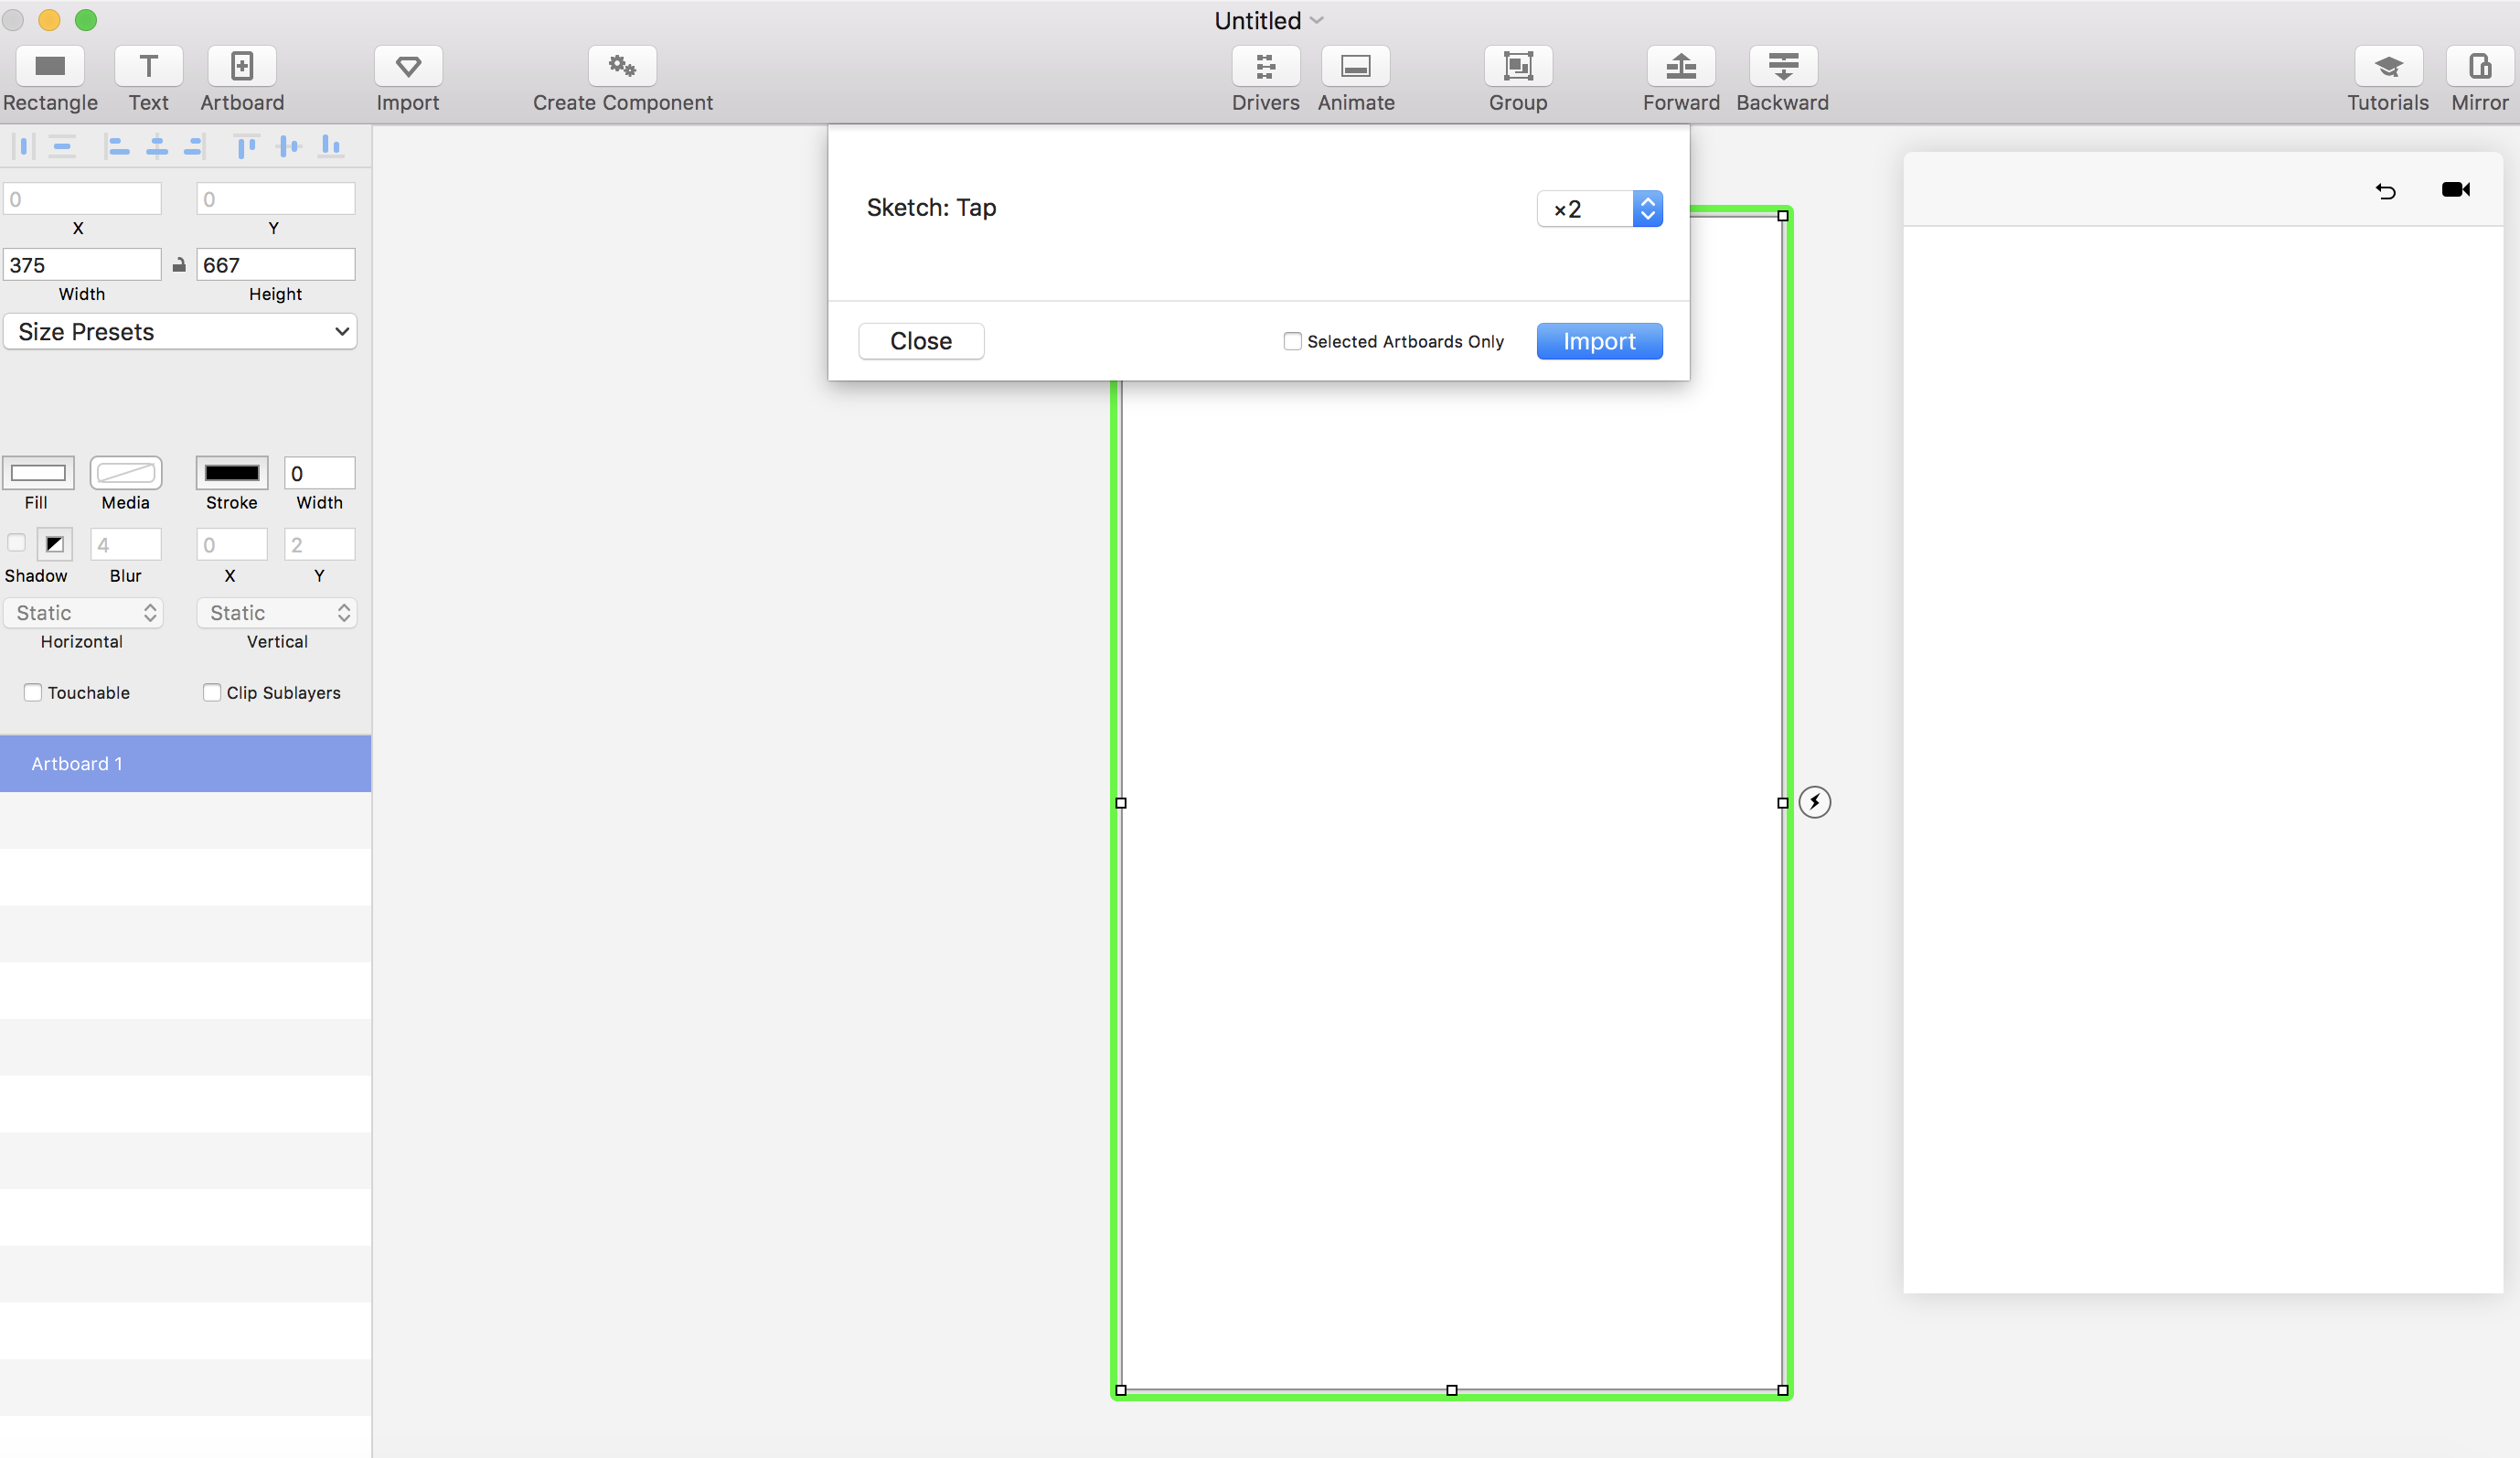The image size is (2520, 1458).
Task: Open the Vertical Static dropdown
Action: 277,613
